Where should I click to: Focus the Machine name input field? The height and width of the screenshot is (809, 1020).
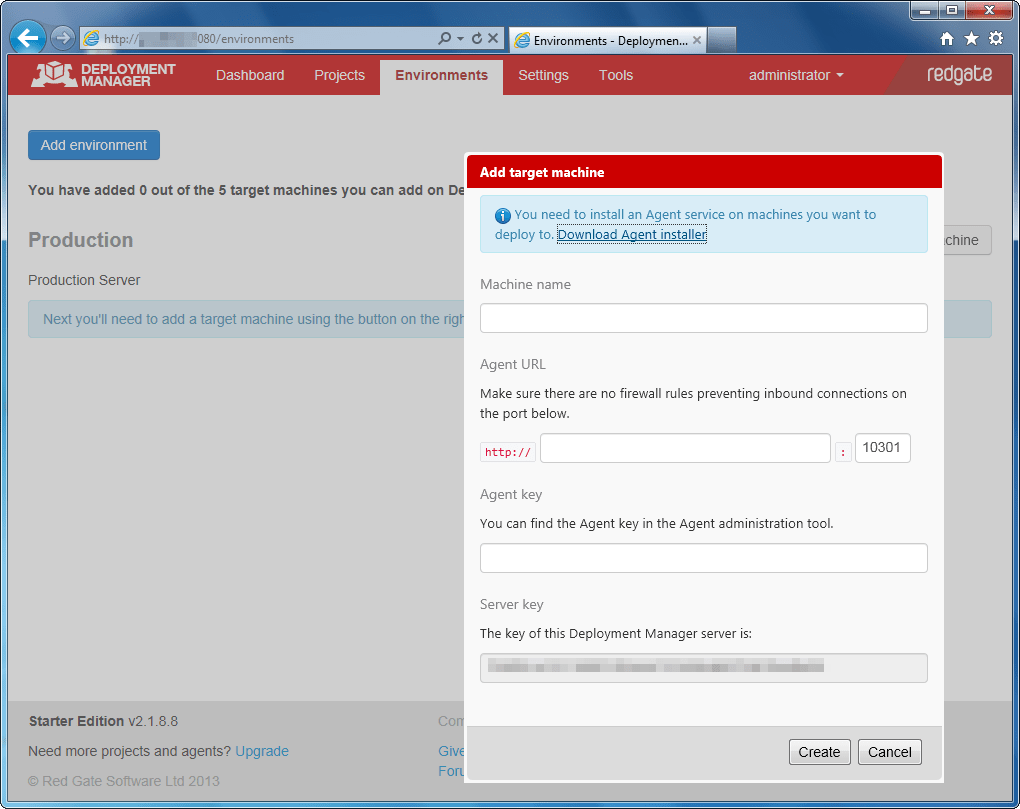pos(703,318)
